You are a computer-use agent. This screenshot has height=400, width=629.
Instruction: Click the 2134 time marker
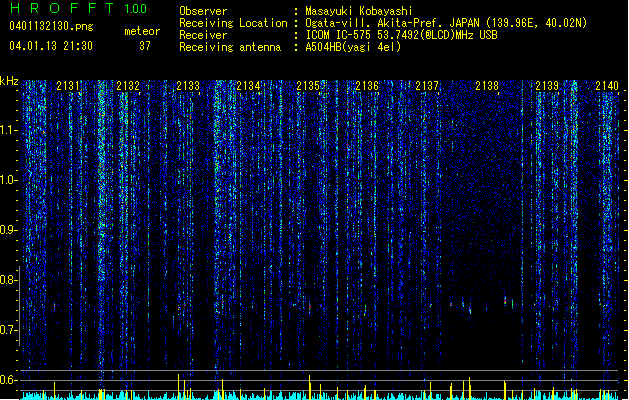click(x=248, y=86)
